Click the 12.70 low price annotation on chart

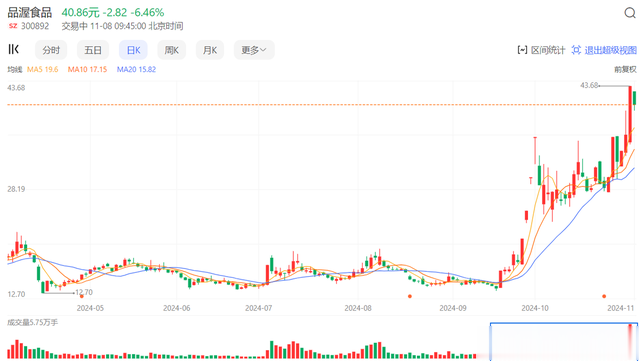tap(84, 292)
